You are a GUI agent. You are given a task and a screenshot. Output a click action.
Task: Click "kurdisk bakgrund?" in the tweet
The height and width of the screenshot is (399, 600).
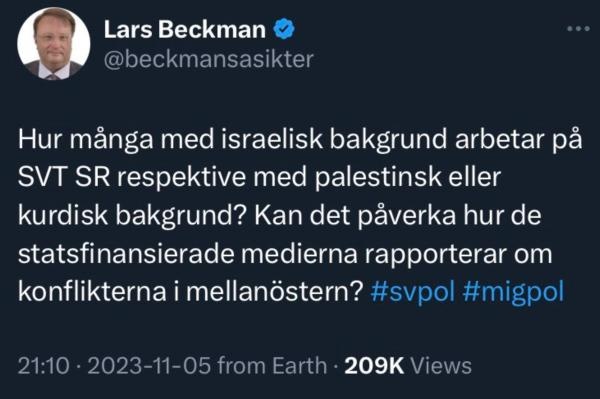(131, 216)
